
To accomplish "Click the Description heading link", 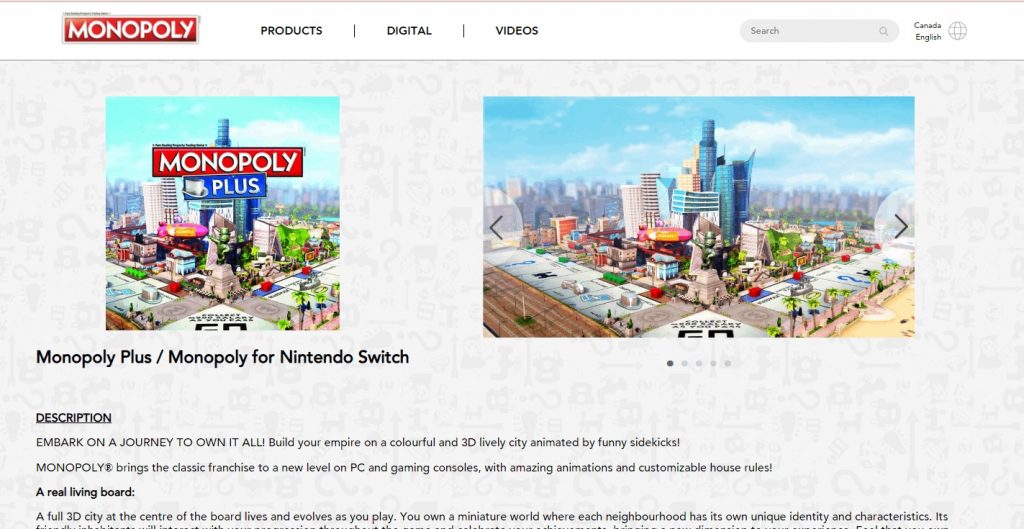I will (73, 418).
